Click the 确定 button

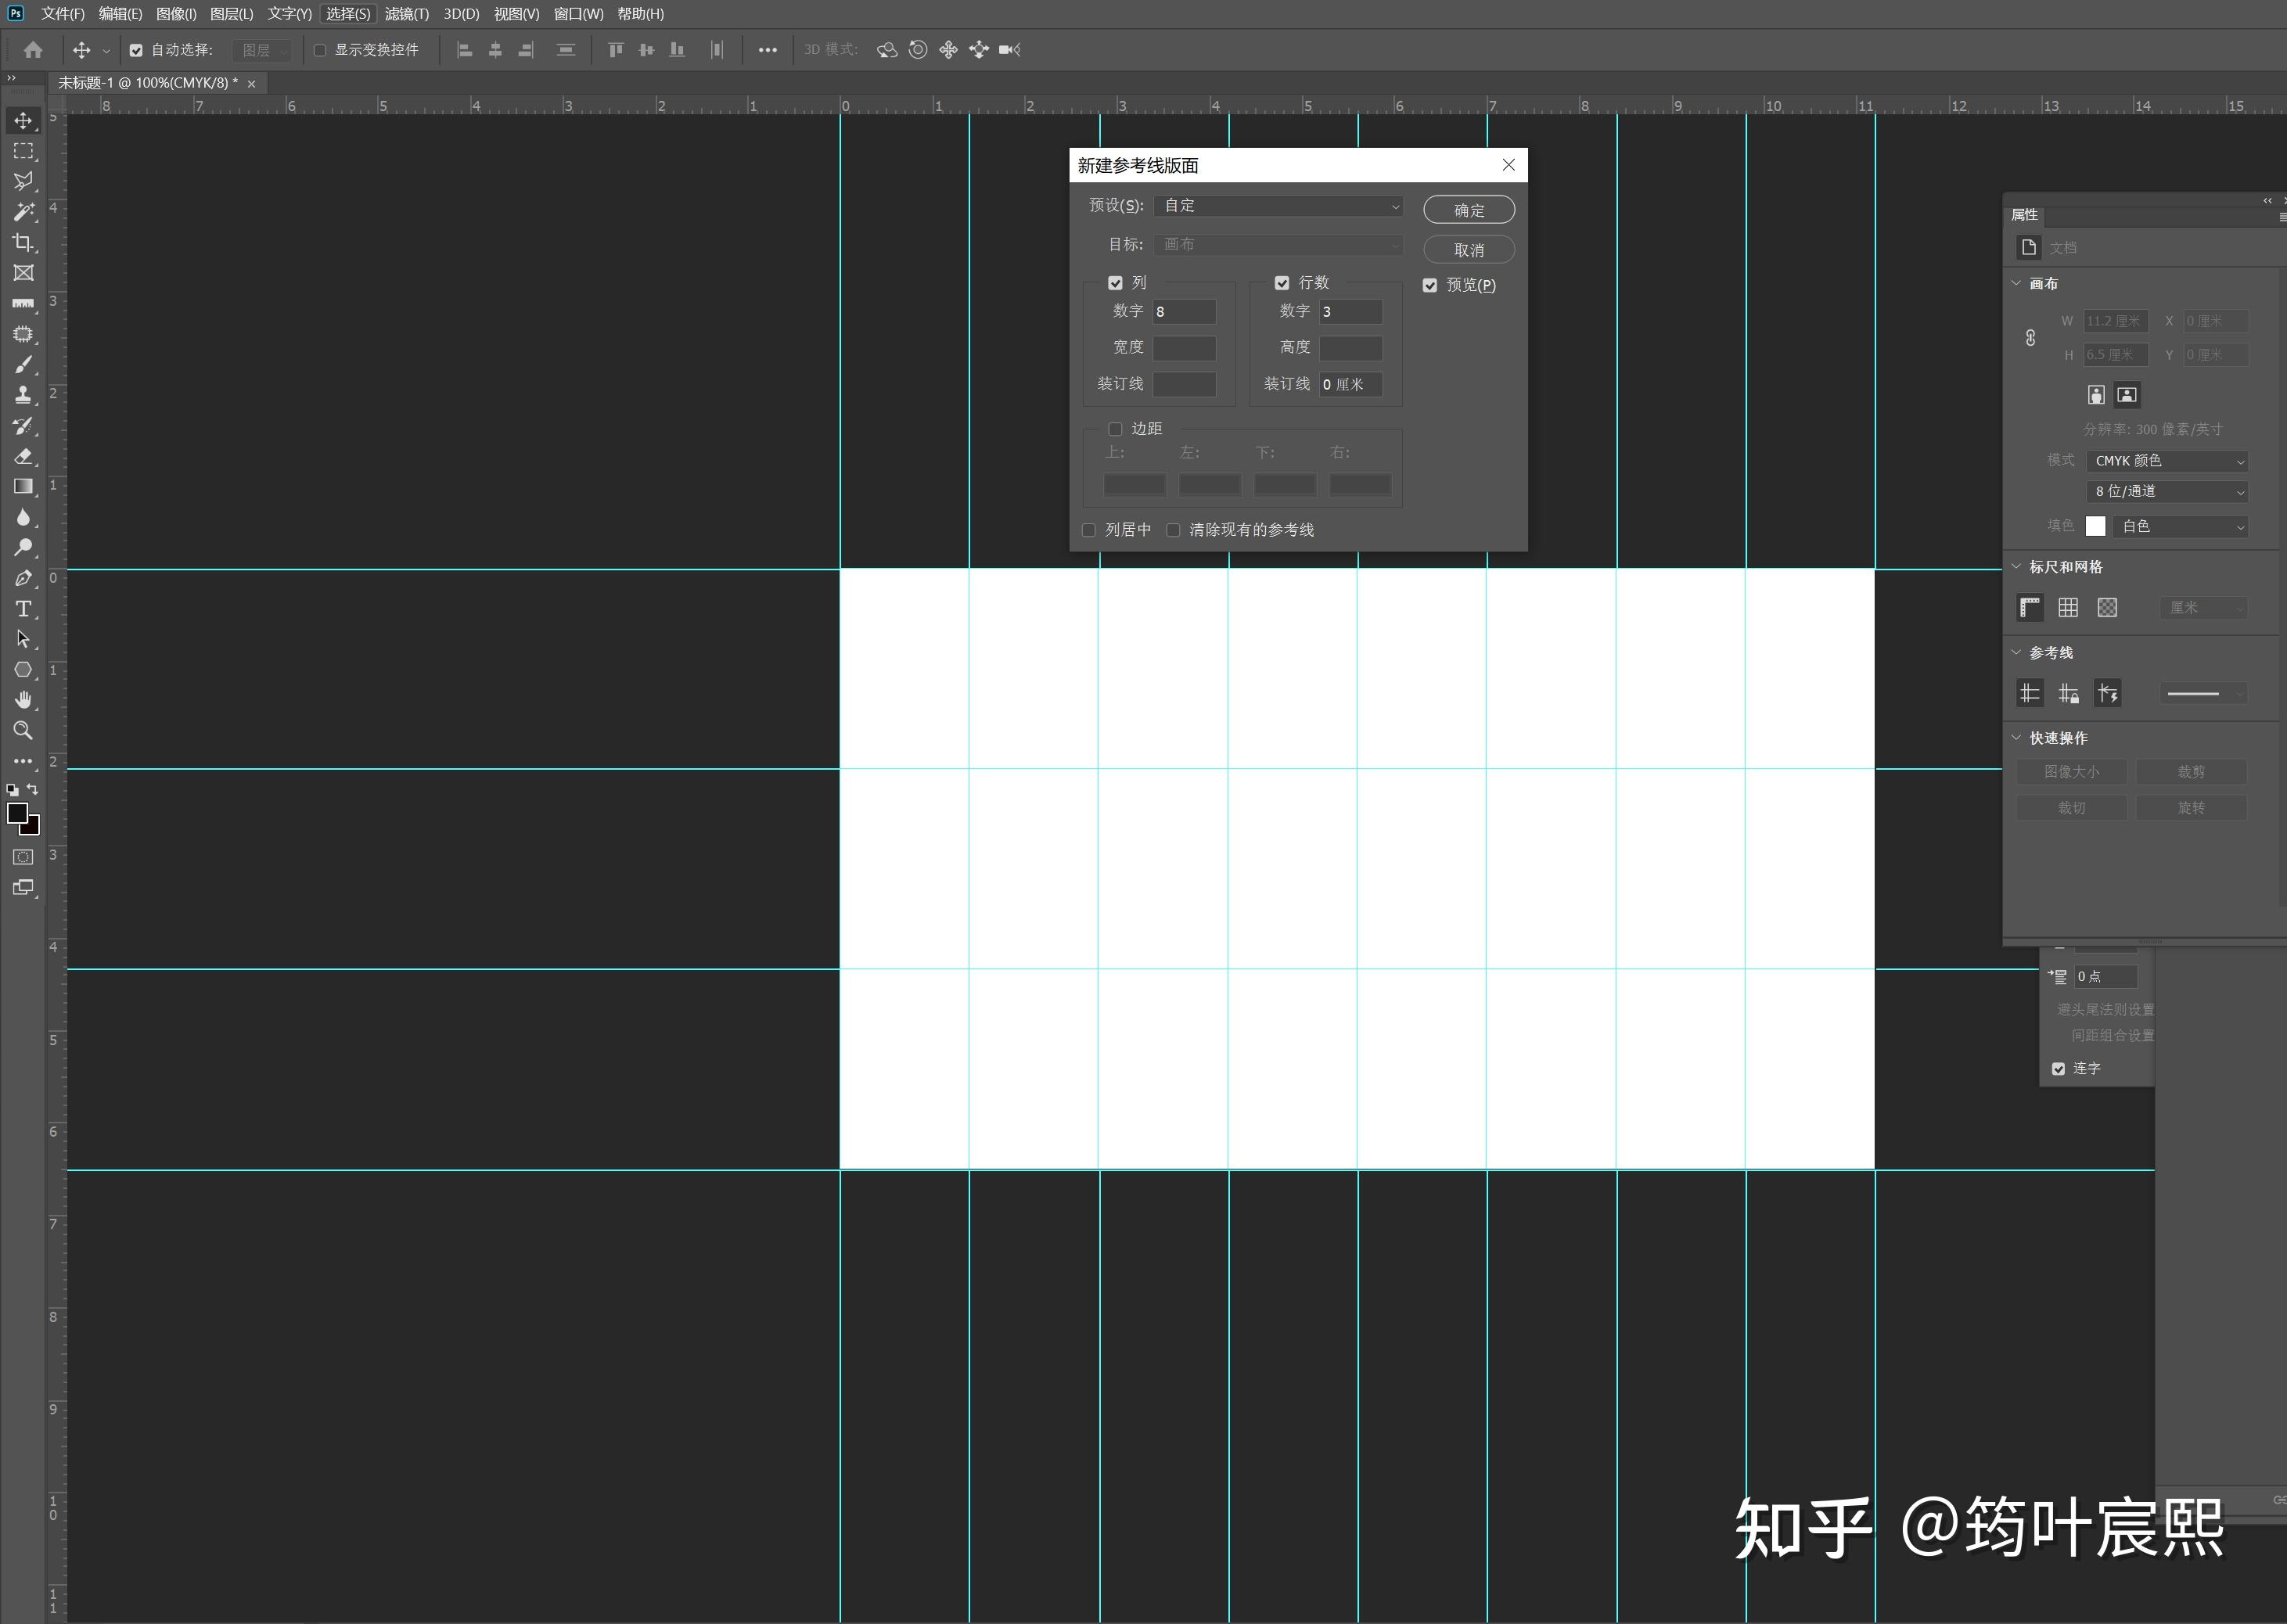[x=1468, y=210]
